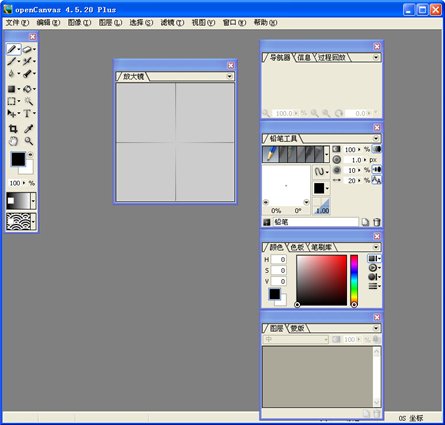Expand the pattern texture dropdown
This screenshot has width=445, height=425.
point(33,221)
